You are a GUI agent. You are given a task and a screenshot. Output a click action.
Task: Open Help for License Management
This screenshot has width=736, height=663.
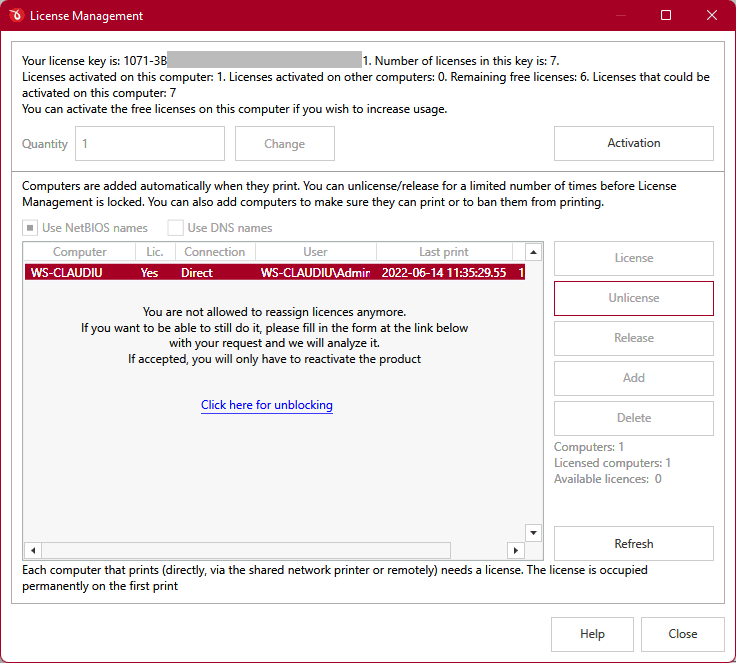[592, 634]
